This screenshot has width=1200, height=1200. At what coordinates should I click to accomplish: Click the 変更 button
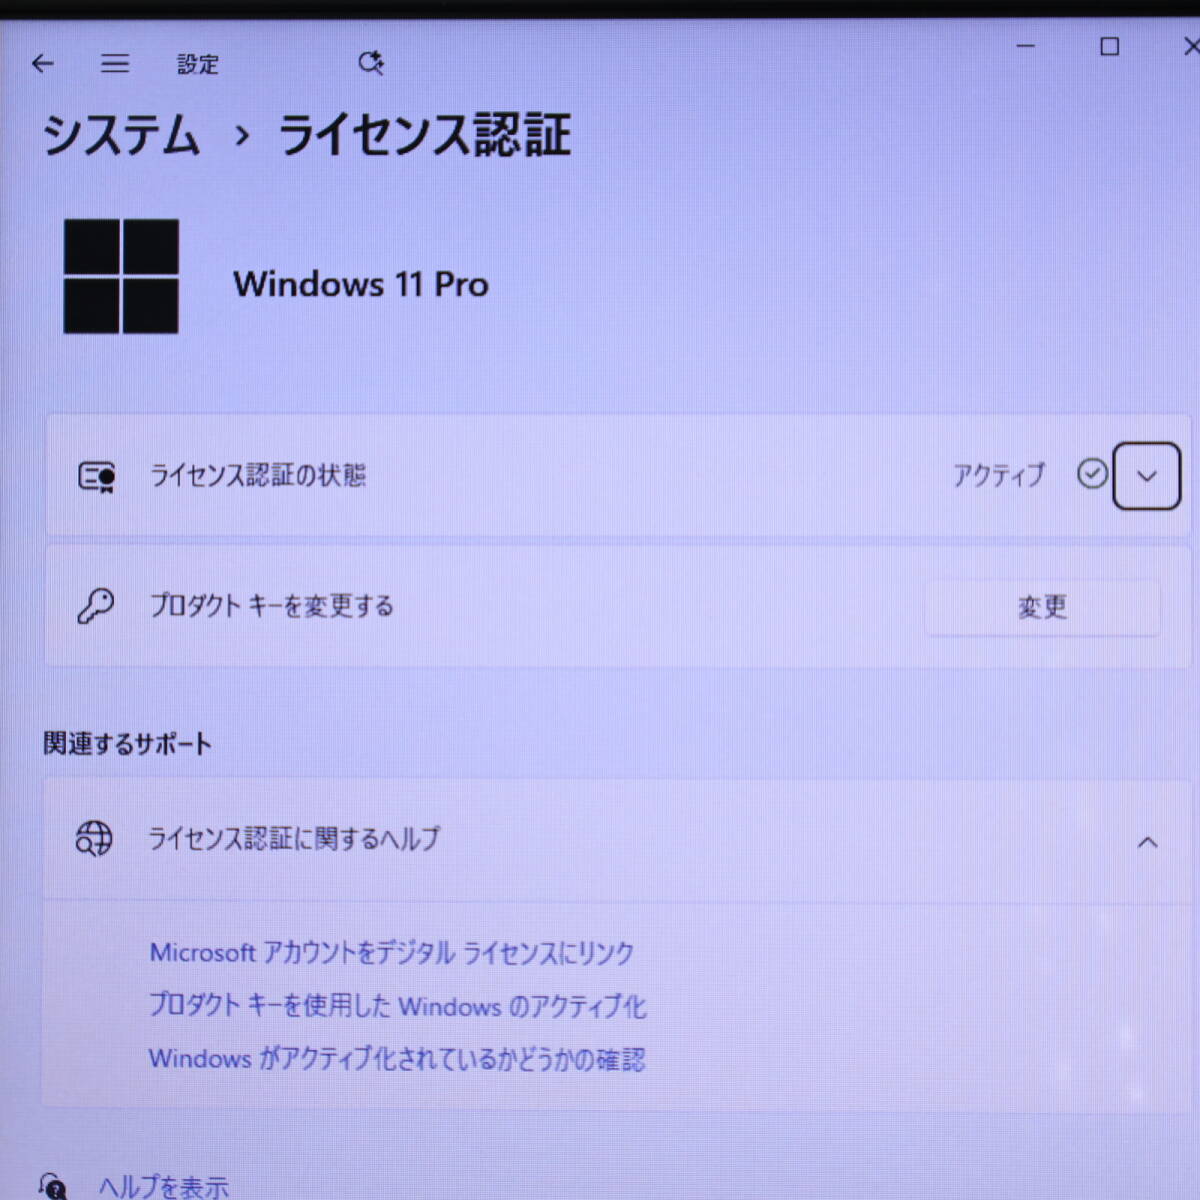pos(1042,607)
